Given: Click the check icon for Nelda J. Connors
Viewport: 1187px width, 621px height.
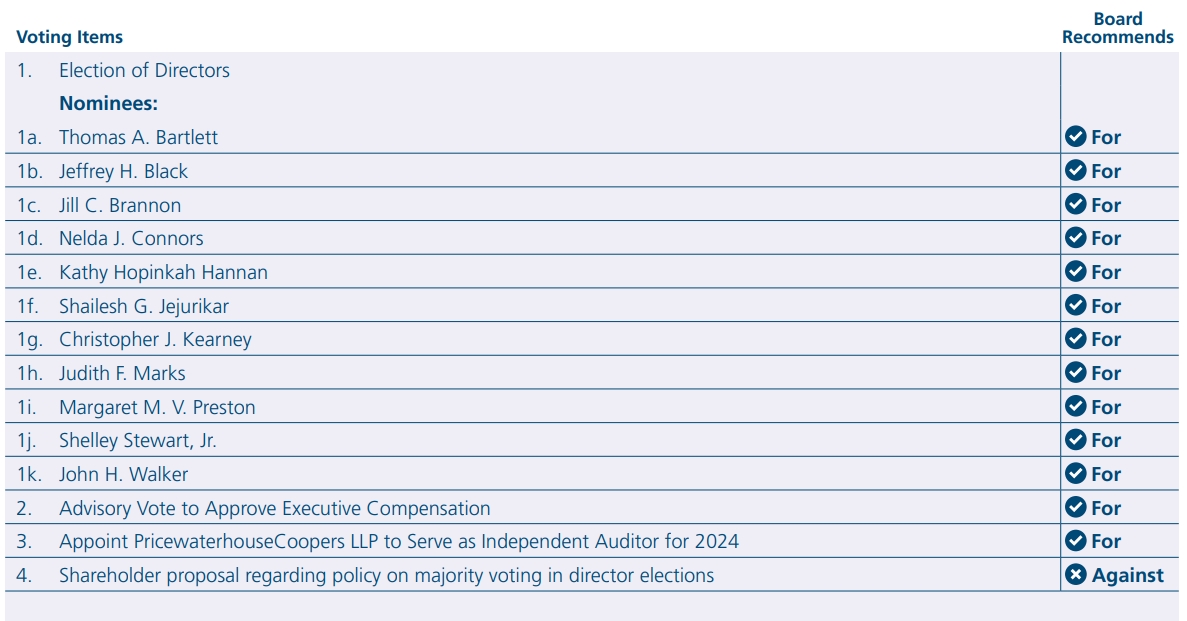Looking at the screenshot, I should 1076,238.
